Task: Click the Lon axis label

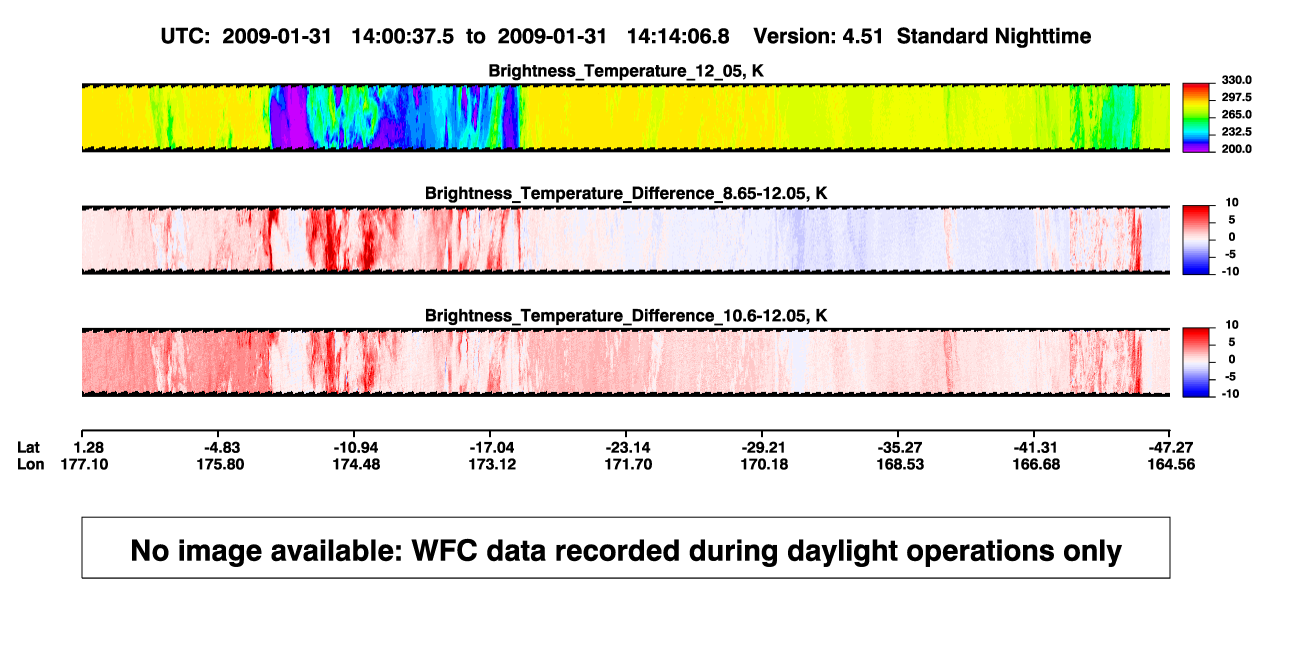Action: (x=29, y=464)
